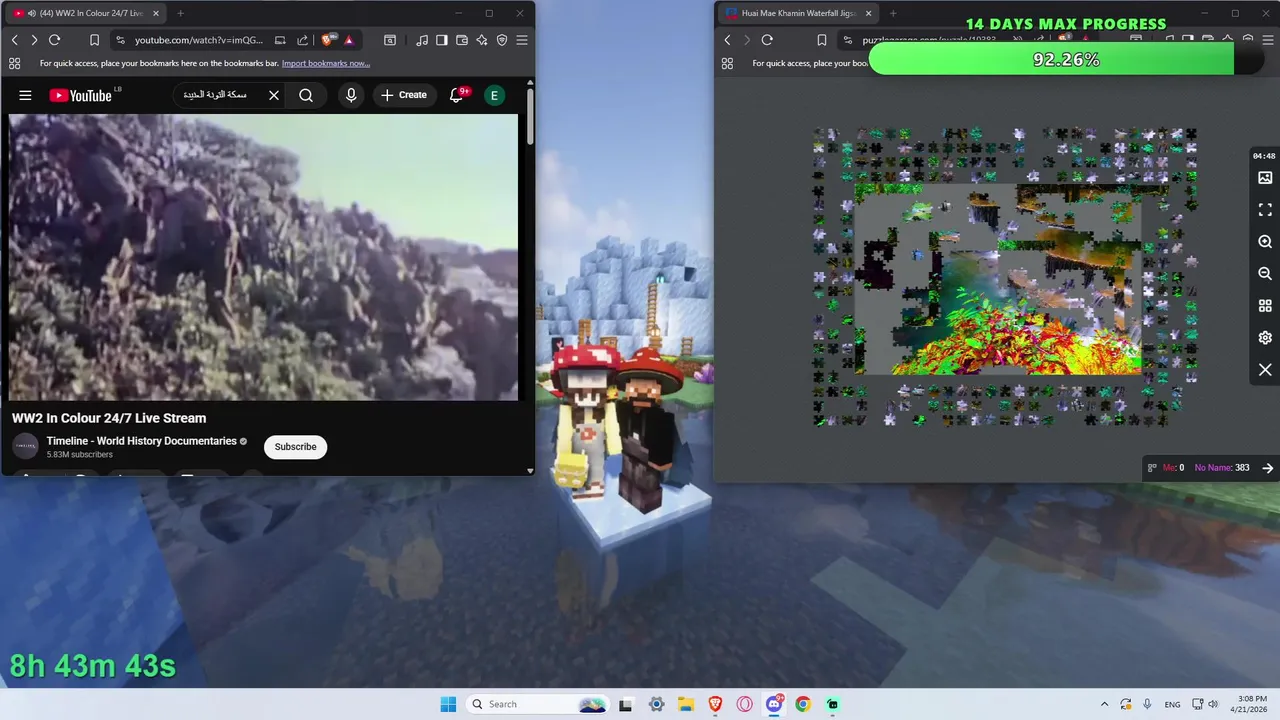
Task: Switch to Huai Mae Khamin Waterfall tab
Action: pyautogui.click(x=798, y=13)
